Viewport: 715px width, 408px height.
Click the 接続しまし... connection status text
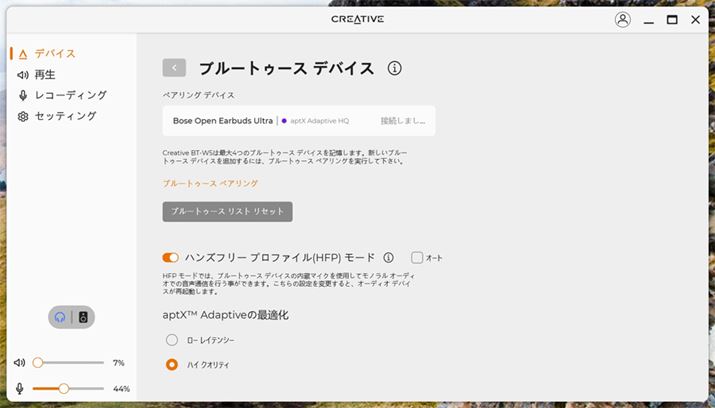point(403,121)
